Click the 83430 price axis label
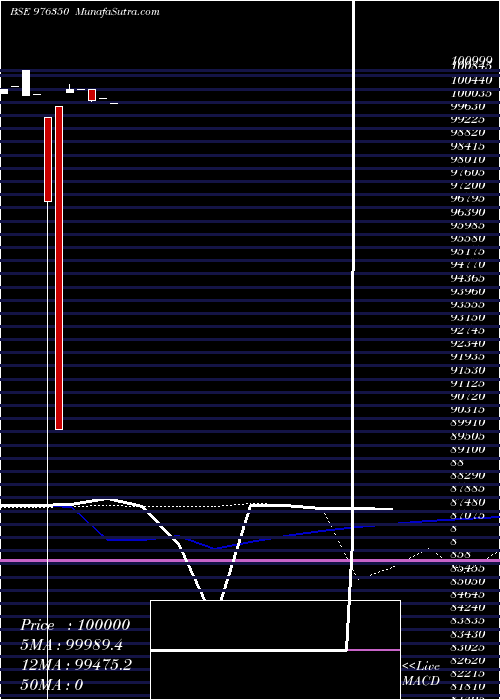Viewport: 500px width, 700px height. (x=469, y=633)
